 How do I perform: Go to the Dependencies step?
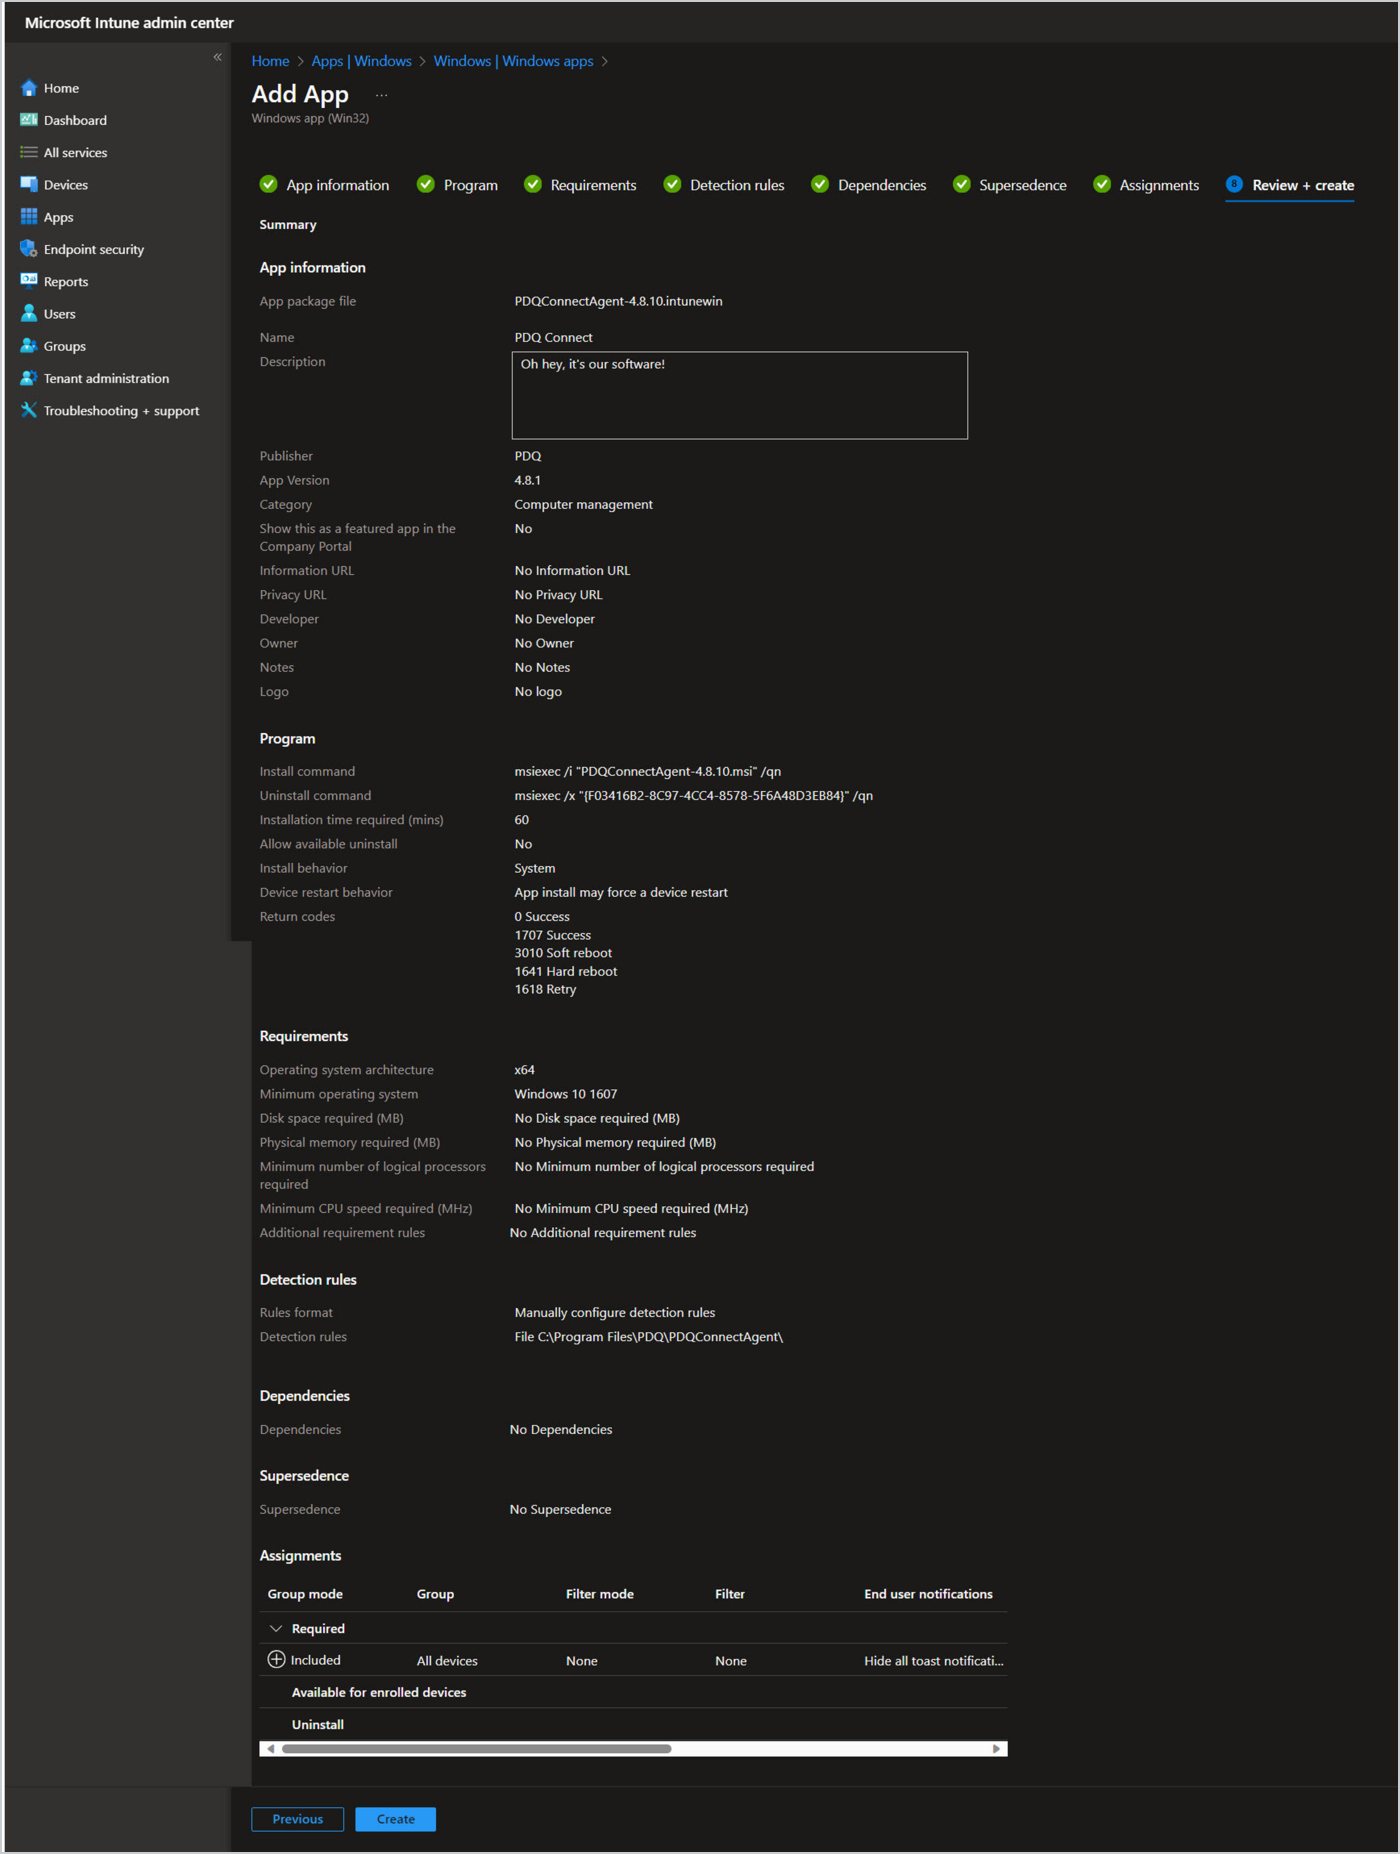coord(882,185)
